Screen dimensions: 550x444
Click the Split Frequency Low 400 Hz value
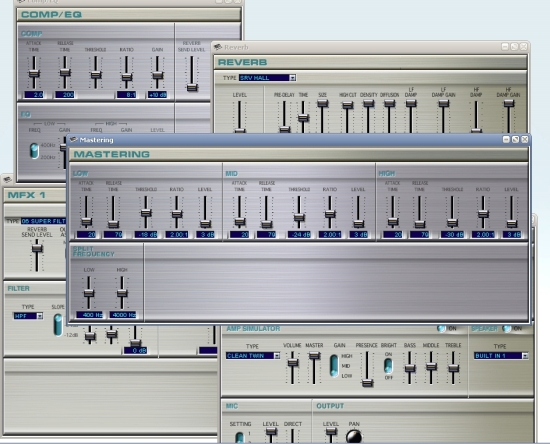pos(89,315)
